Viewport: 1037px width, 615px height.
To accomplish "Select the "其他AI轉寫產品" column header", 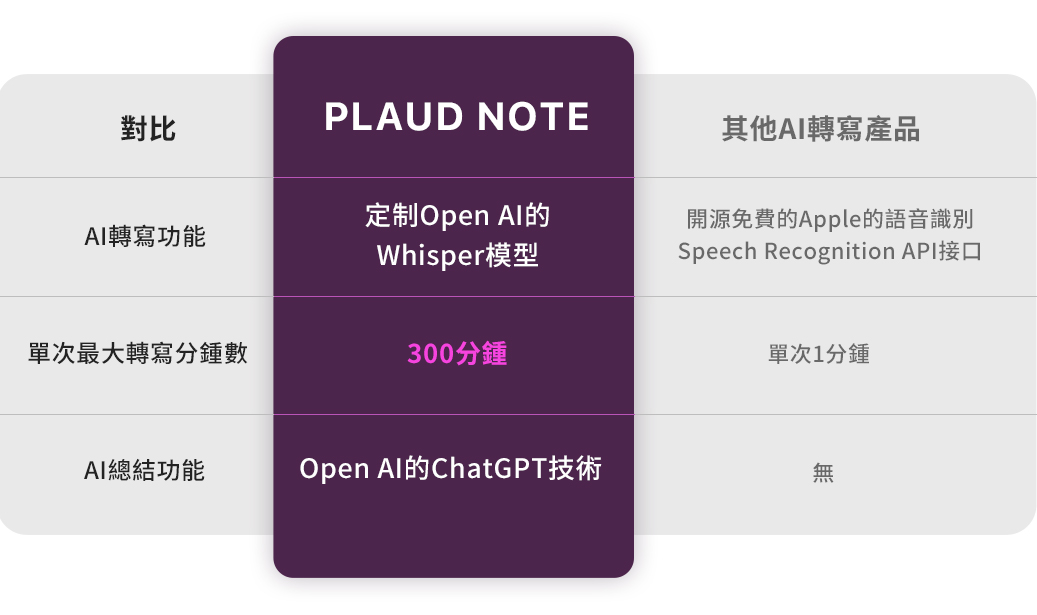I will click(x=821, y=129).
